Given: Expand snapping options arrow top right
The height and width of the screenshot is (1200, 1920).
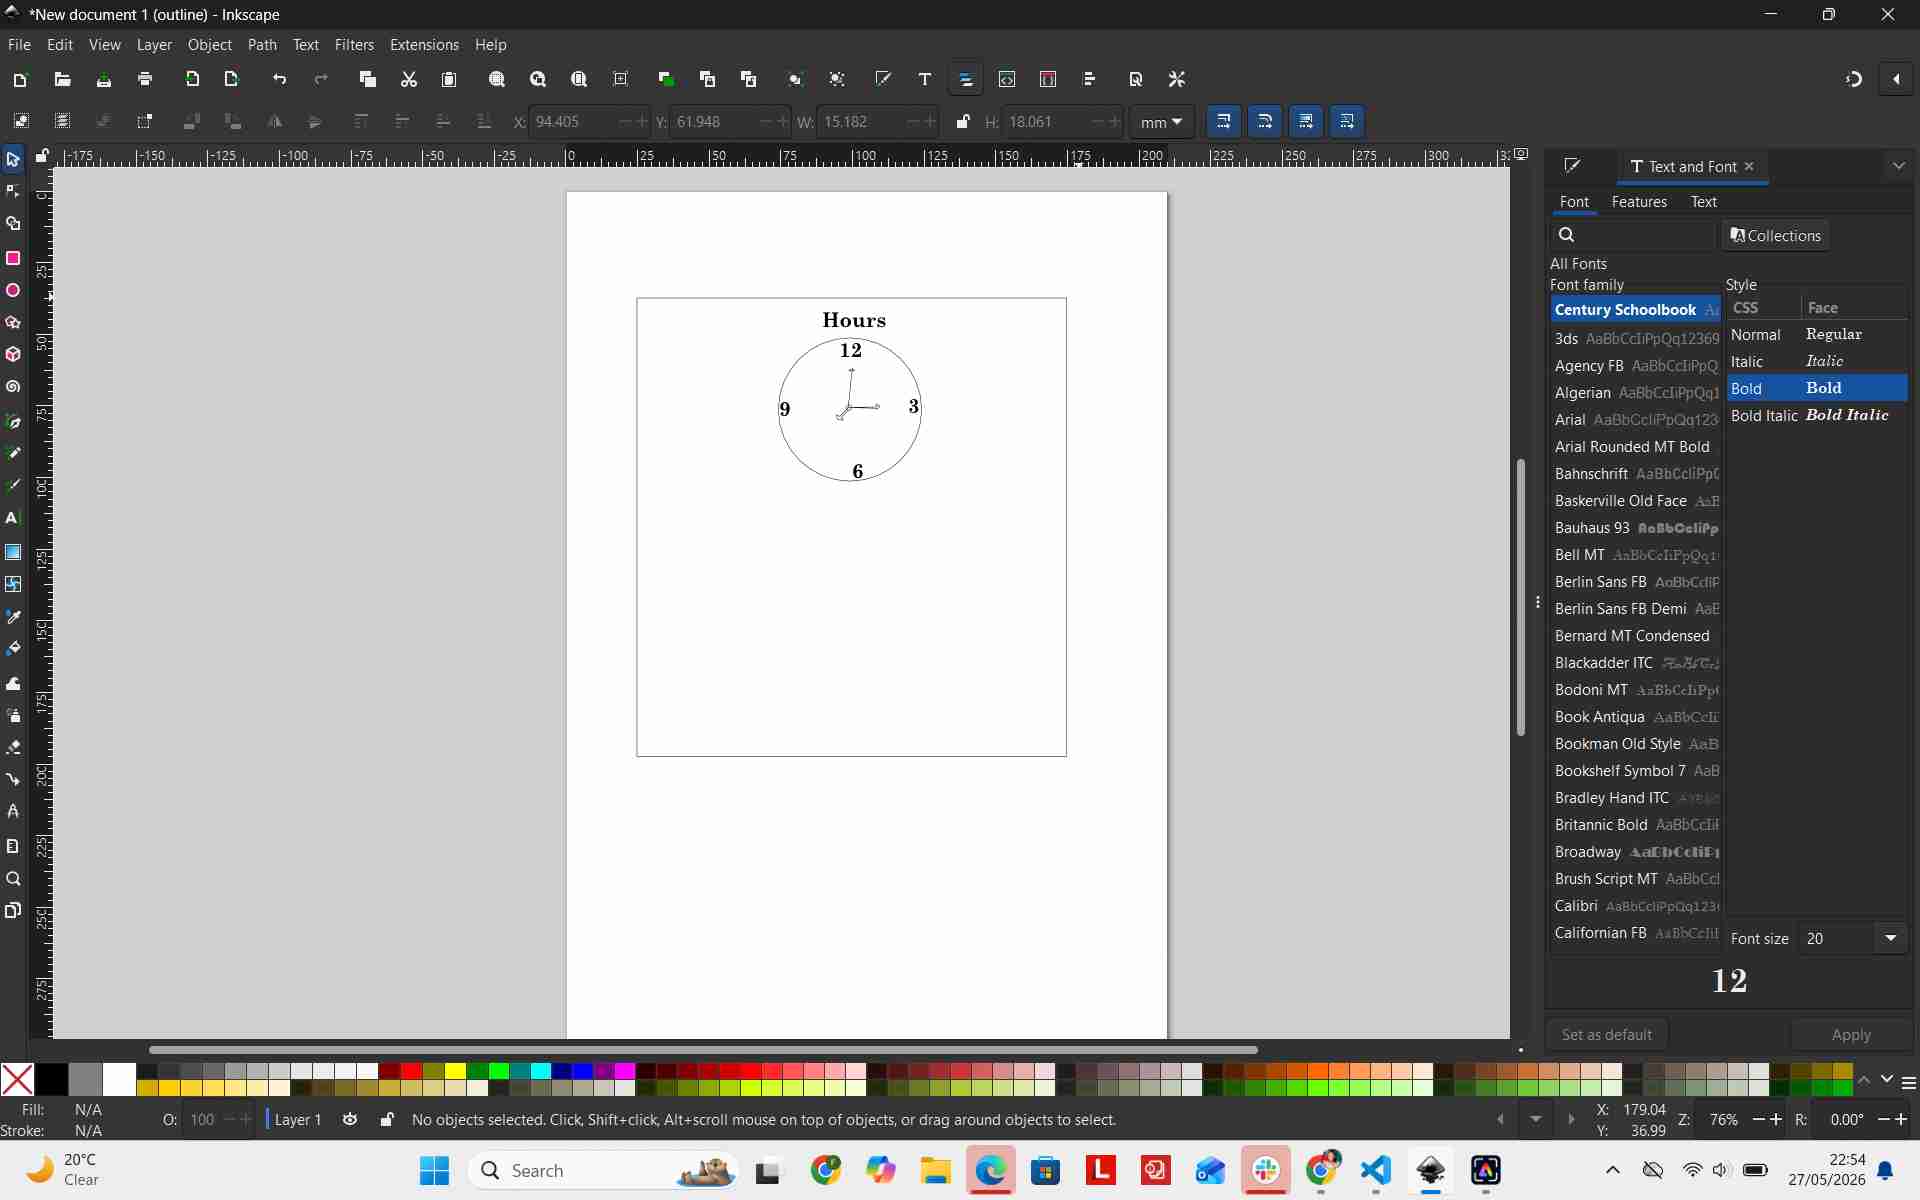Looking at the screenshot, I should click(1897, 79).
